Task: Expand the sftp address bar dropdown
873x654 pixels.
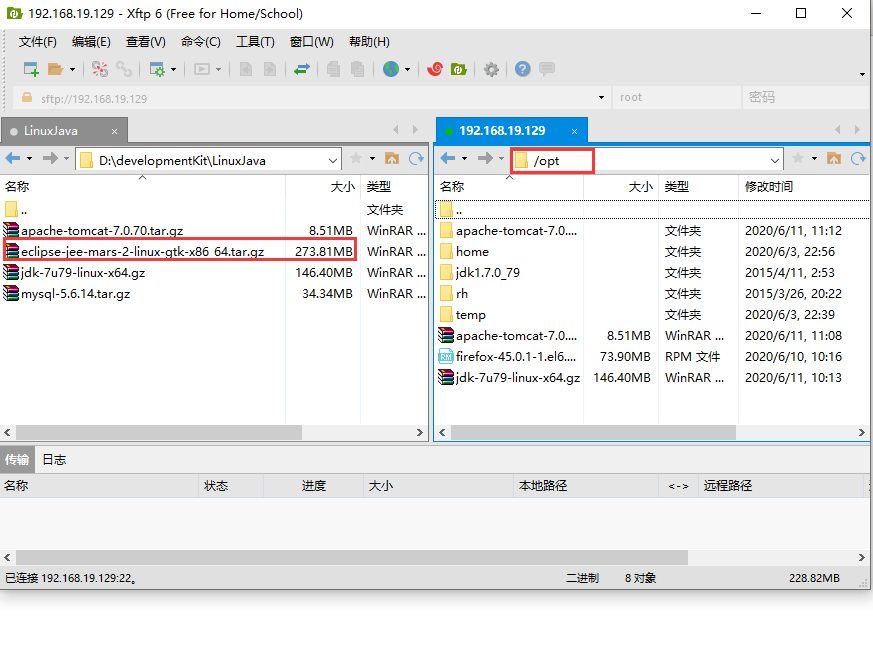Action: (601, 97)
